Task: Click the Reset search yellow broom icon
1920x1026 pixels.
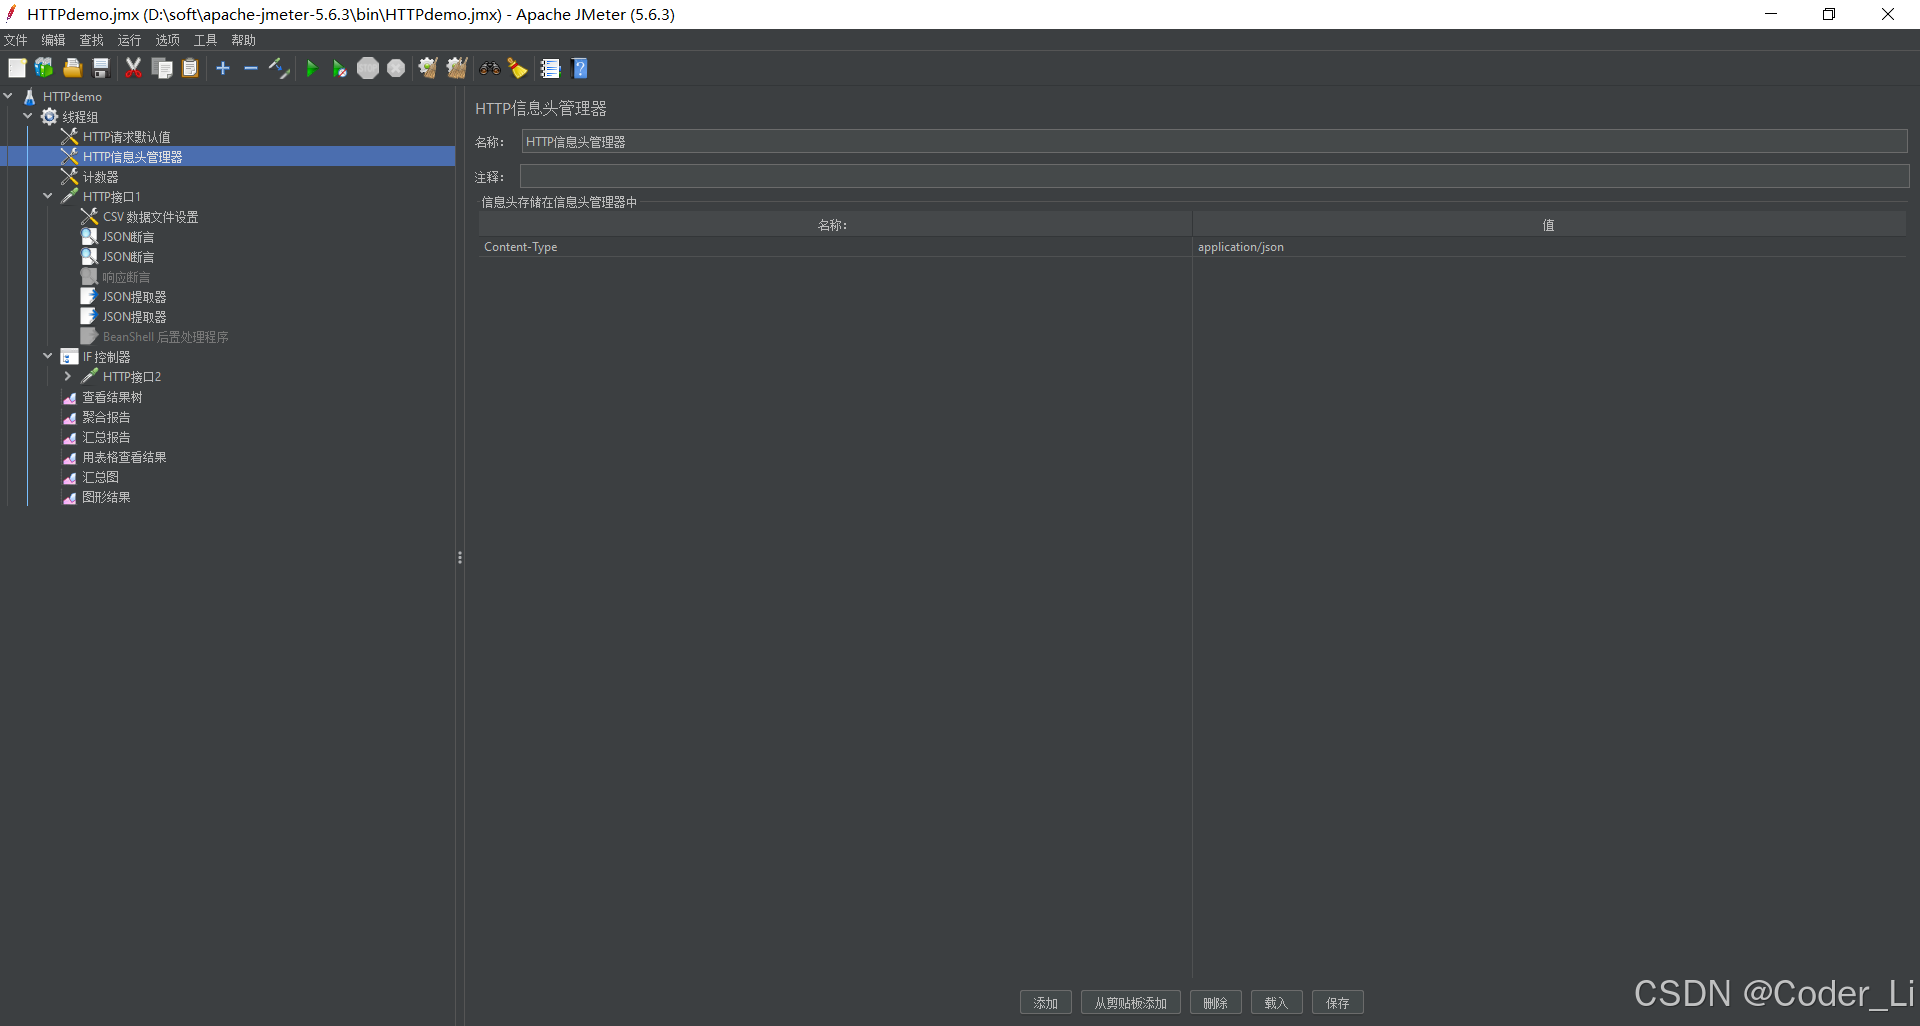Action: pos(518,68)
